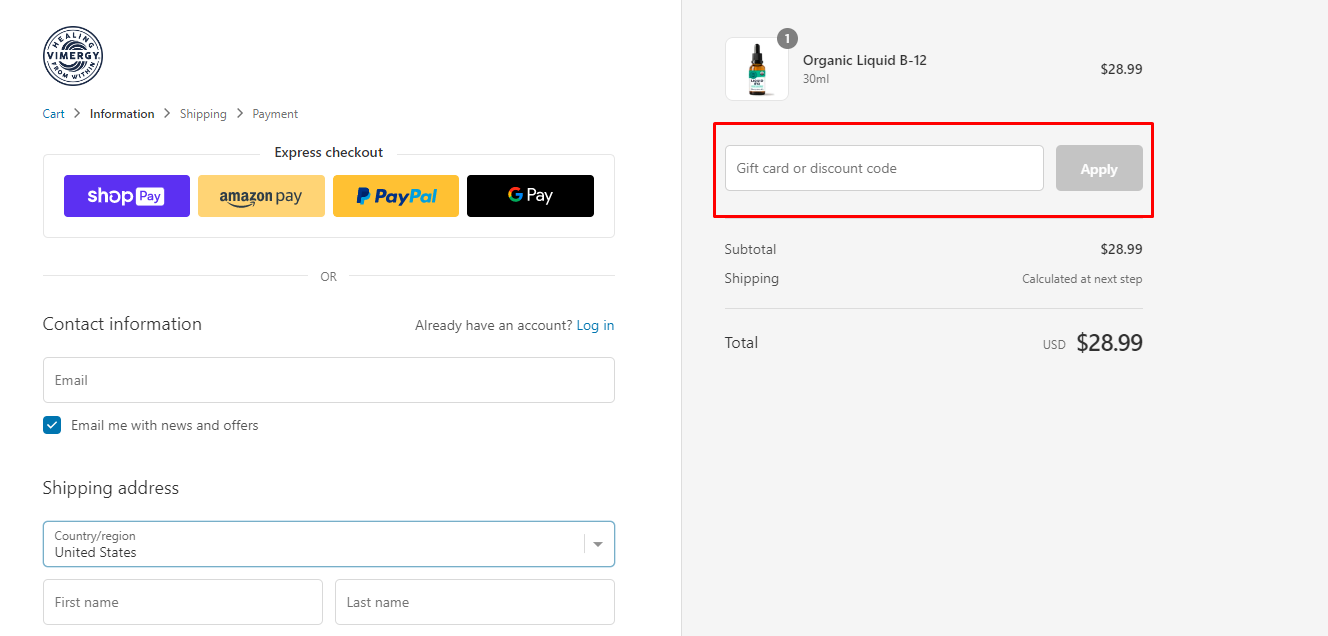The width and height of the screenshot is (1328, 636).
Task: Click the Vimergy logo
Action: click(73, 56)
